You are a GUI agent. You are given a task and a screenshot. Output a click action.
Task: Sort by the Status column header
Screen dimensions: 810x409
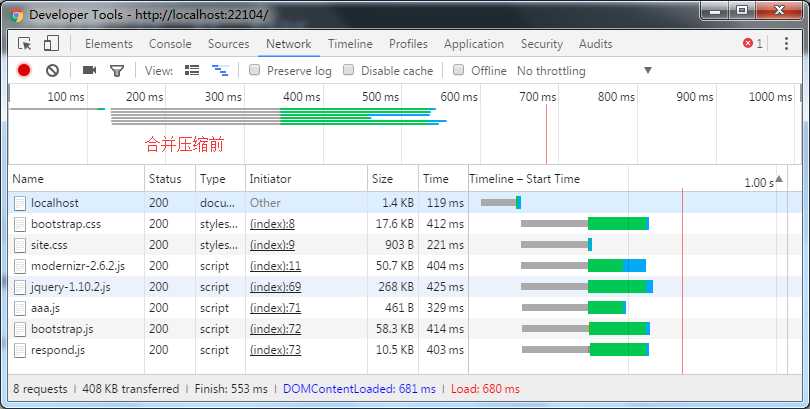point(170,179)
